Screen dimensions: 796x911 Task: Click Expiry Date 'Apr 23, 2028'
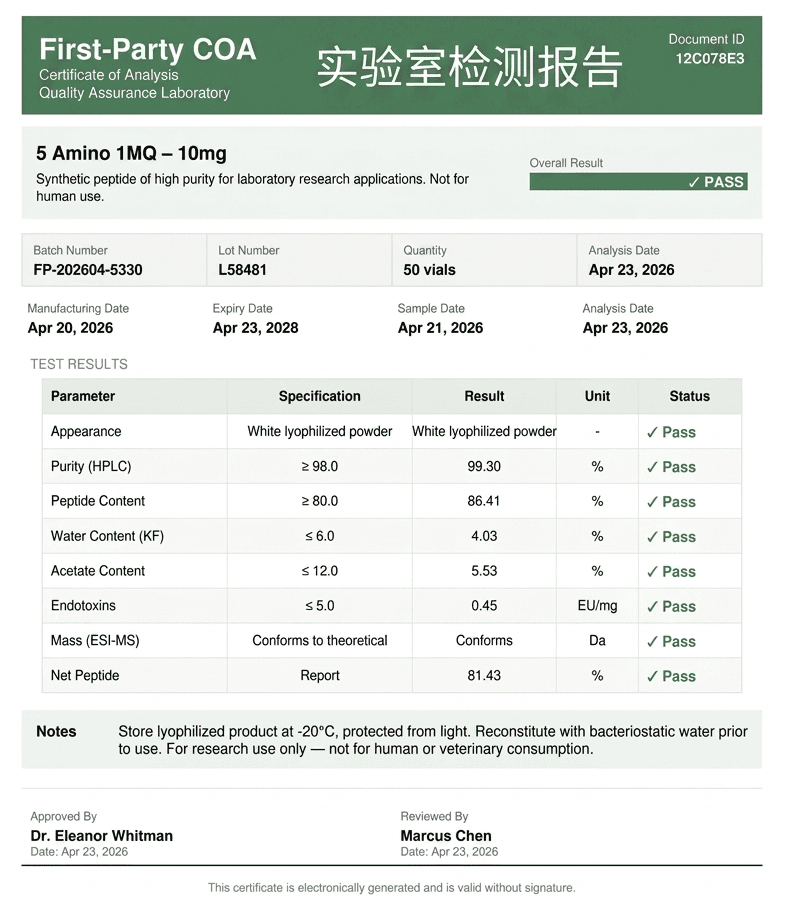(256, 328)
